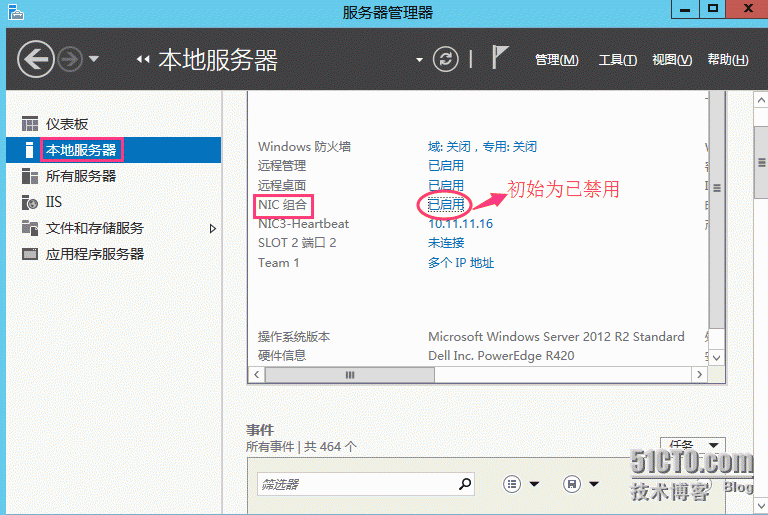Click properties panel horizontal scroll right arrow
768x515 pixels.
click(x=699, y=375)
